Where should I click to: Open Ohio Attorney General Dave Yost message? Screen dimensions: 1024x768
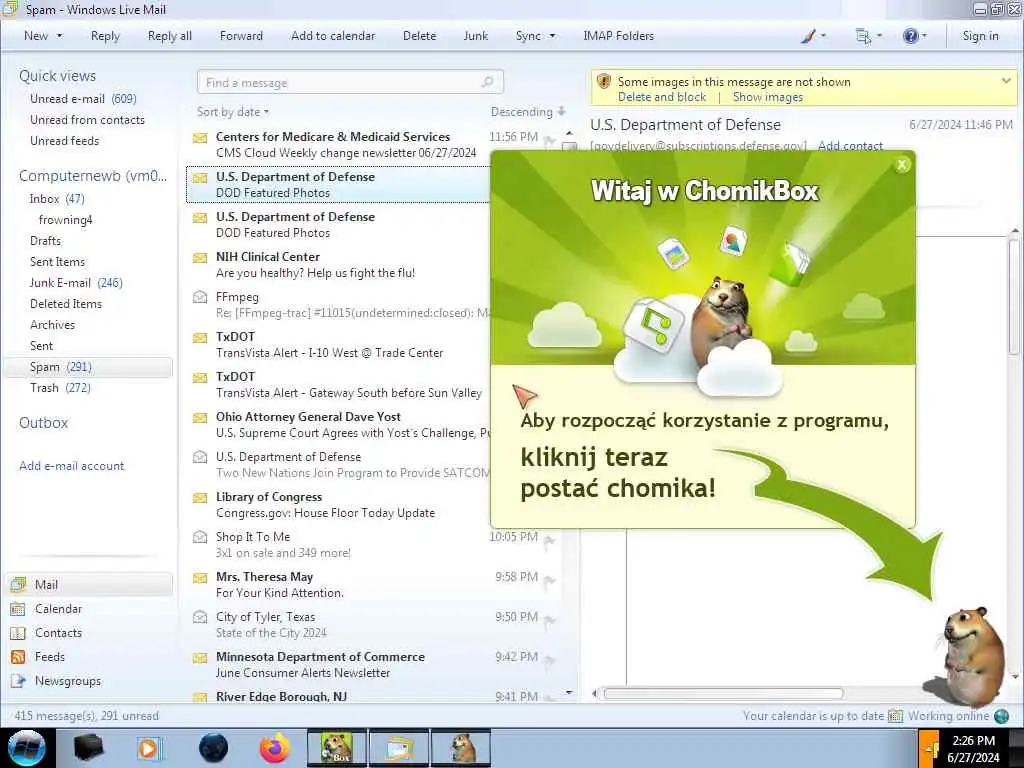(x=338, y=424)
